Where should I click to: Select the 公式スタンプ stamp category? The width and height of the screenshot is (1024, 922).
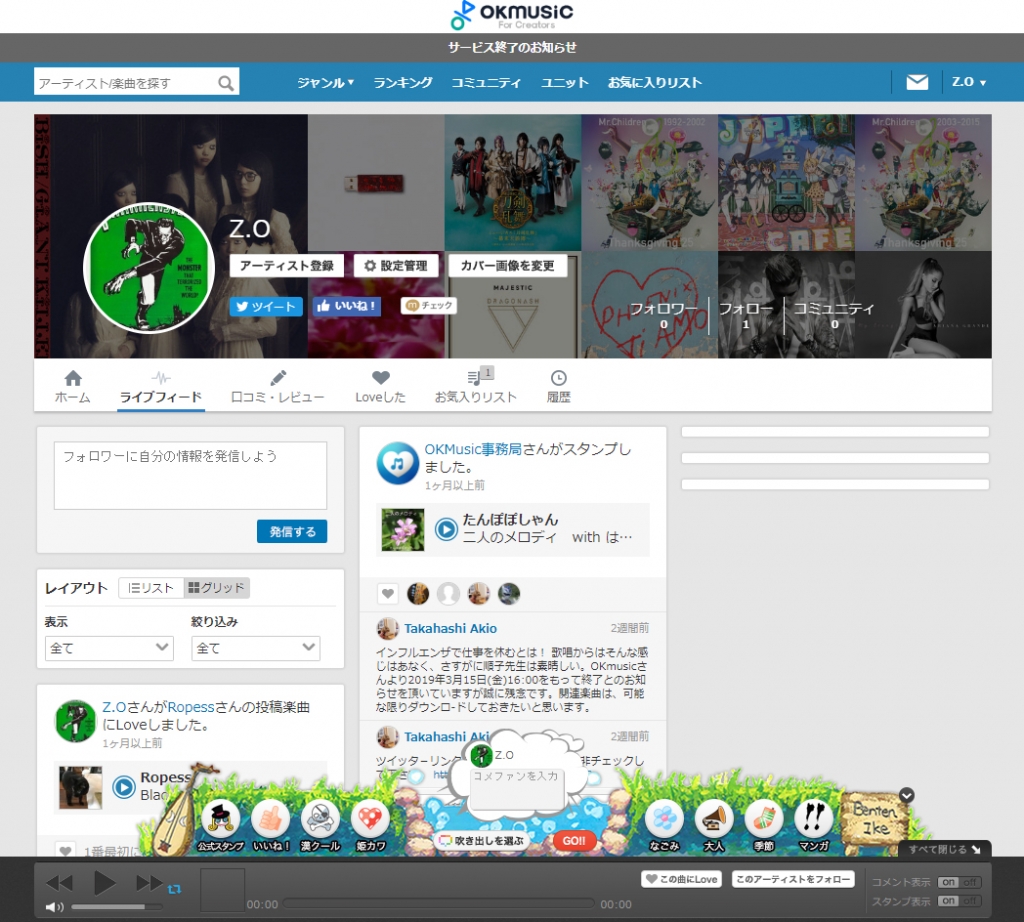coord(221,824)
